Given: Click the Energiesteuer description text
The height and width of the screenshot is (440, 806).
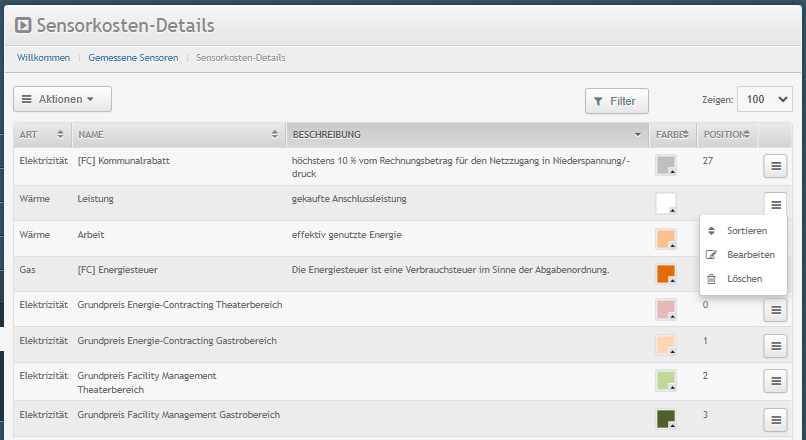Looking at the screenshot, I should (450, 270).
